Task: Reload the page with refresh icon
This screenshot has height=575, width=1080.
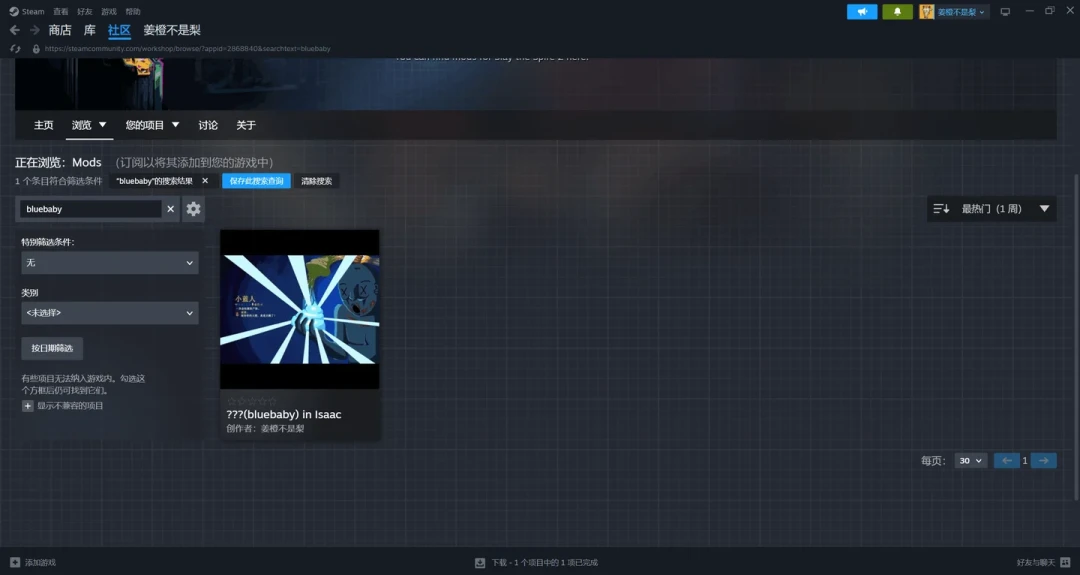Action: (x=15, y=49)
